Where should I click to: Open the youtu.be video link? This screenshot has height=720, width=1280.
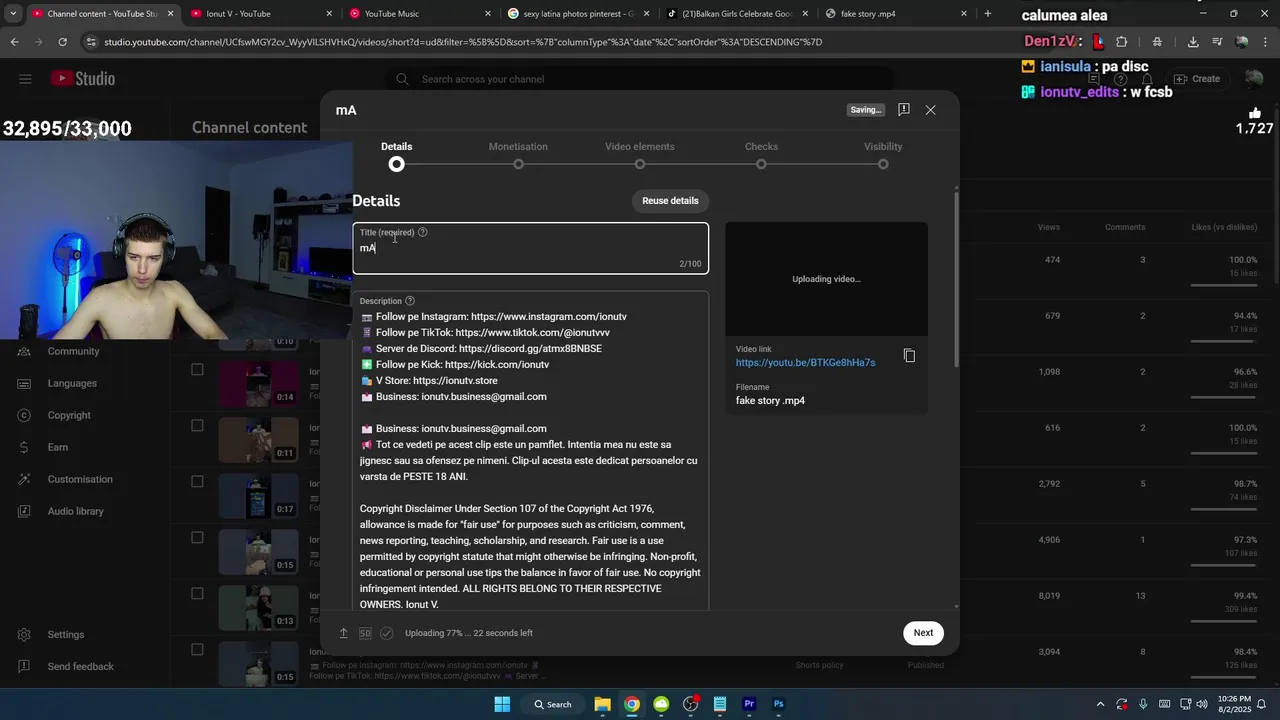805,363
